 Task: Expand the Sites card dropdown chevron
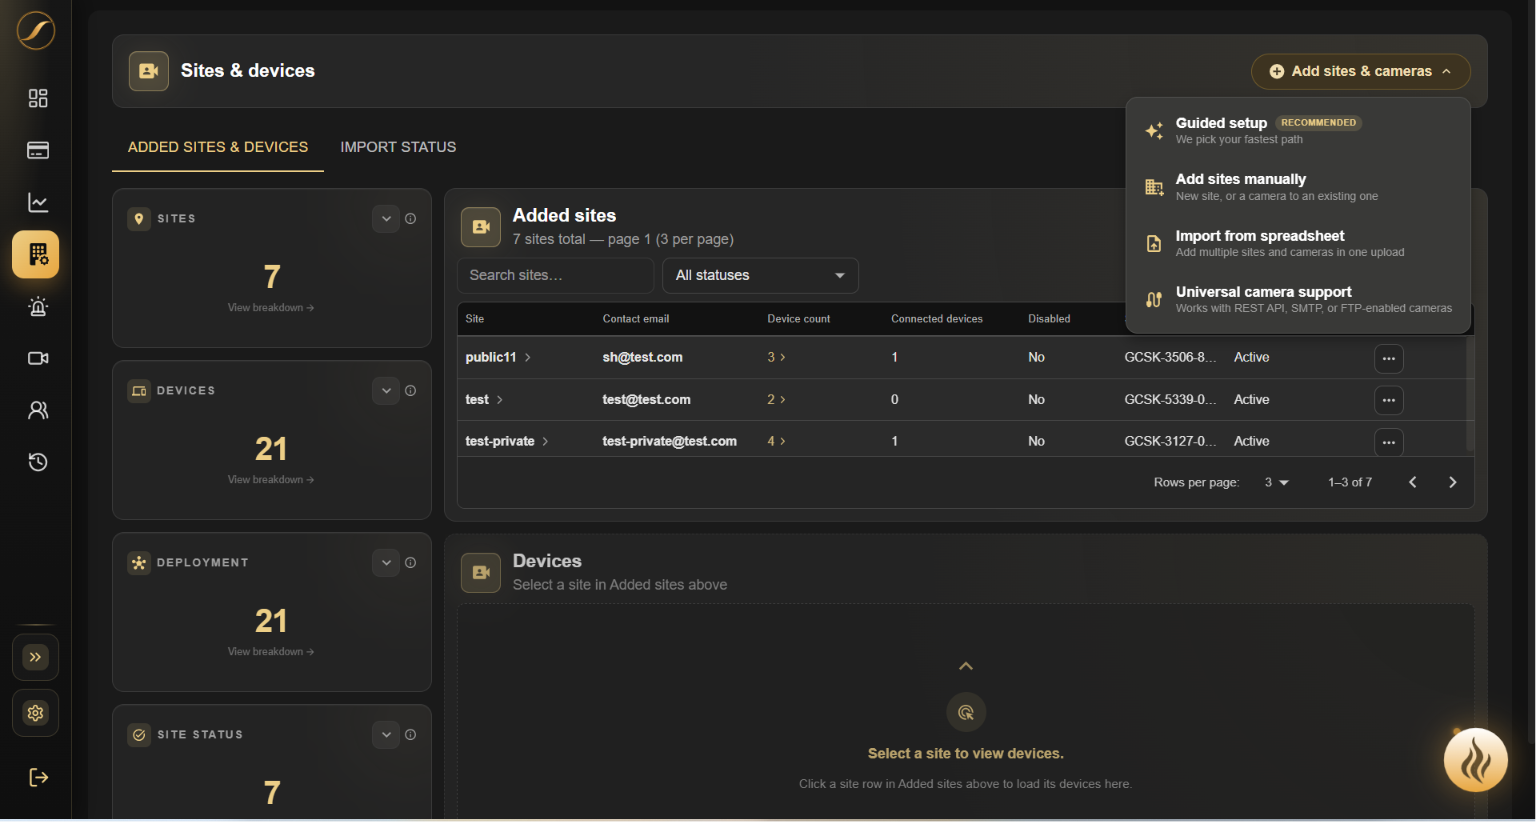(386, 219)
